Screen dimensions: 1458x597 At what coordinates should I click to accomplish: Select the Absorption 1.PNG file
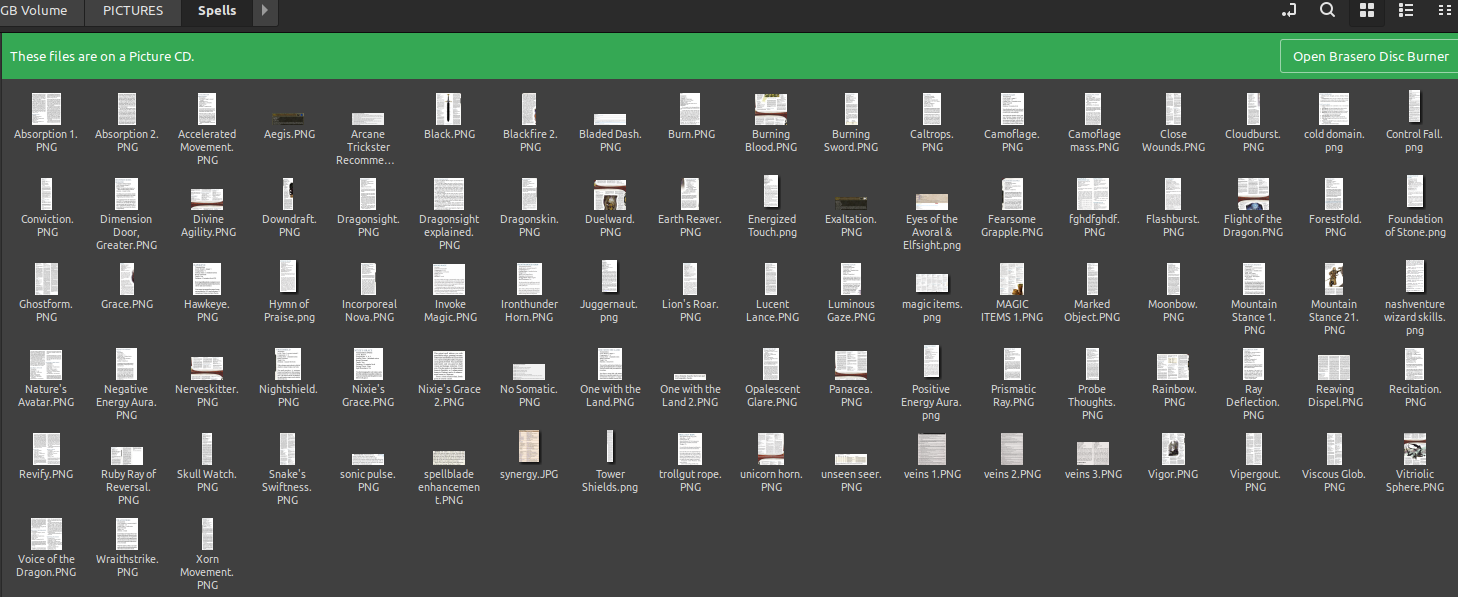click(x=46, y=123)
